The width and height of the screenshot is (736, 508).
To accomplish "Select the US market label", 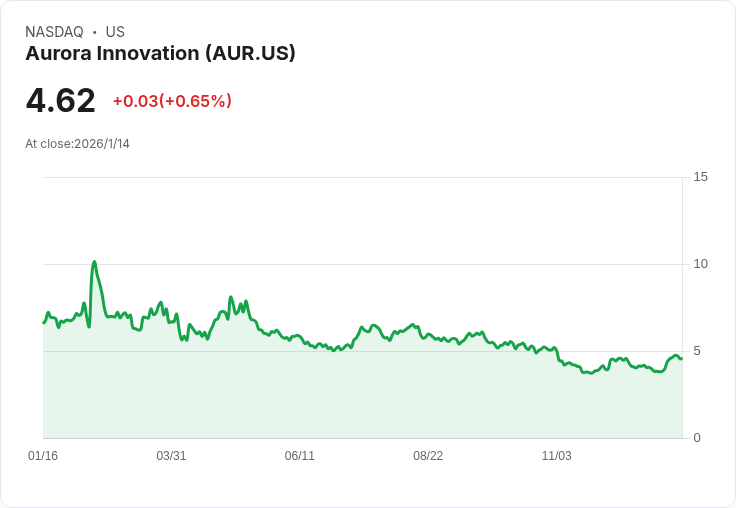I will coord(115,32).
